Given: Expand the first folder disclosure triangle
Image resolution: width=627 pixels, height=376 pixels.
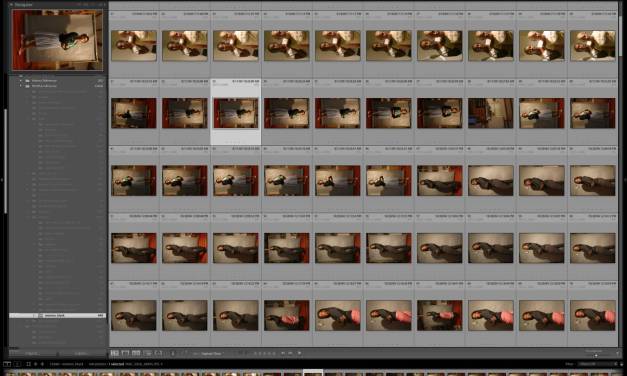Looking at the screenshot, I should click(x=21, y=80).
